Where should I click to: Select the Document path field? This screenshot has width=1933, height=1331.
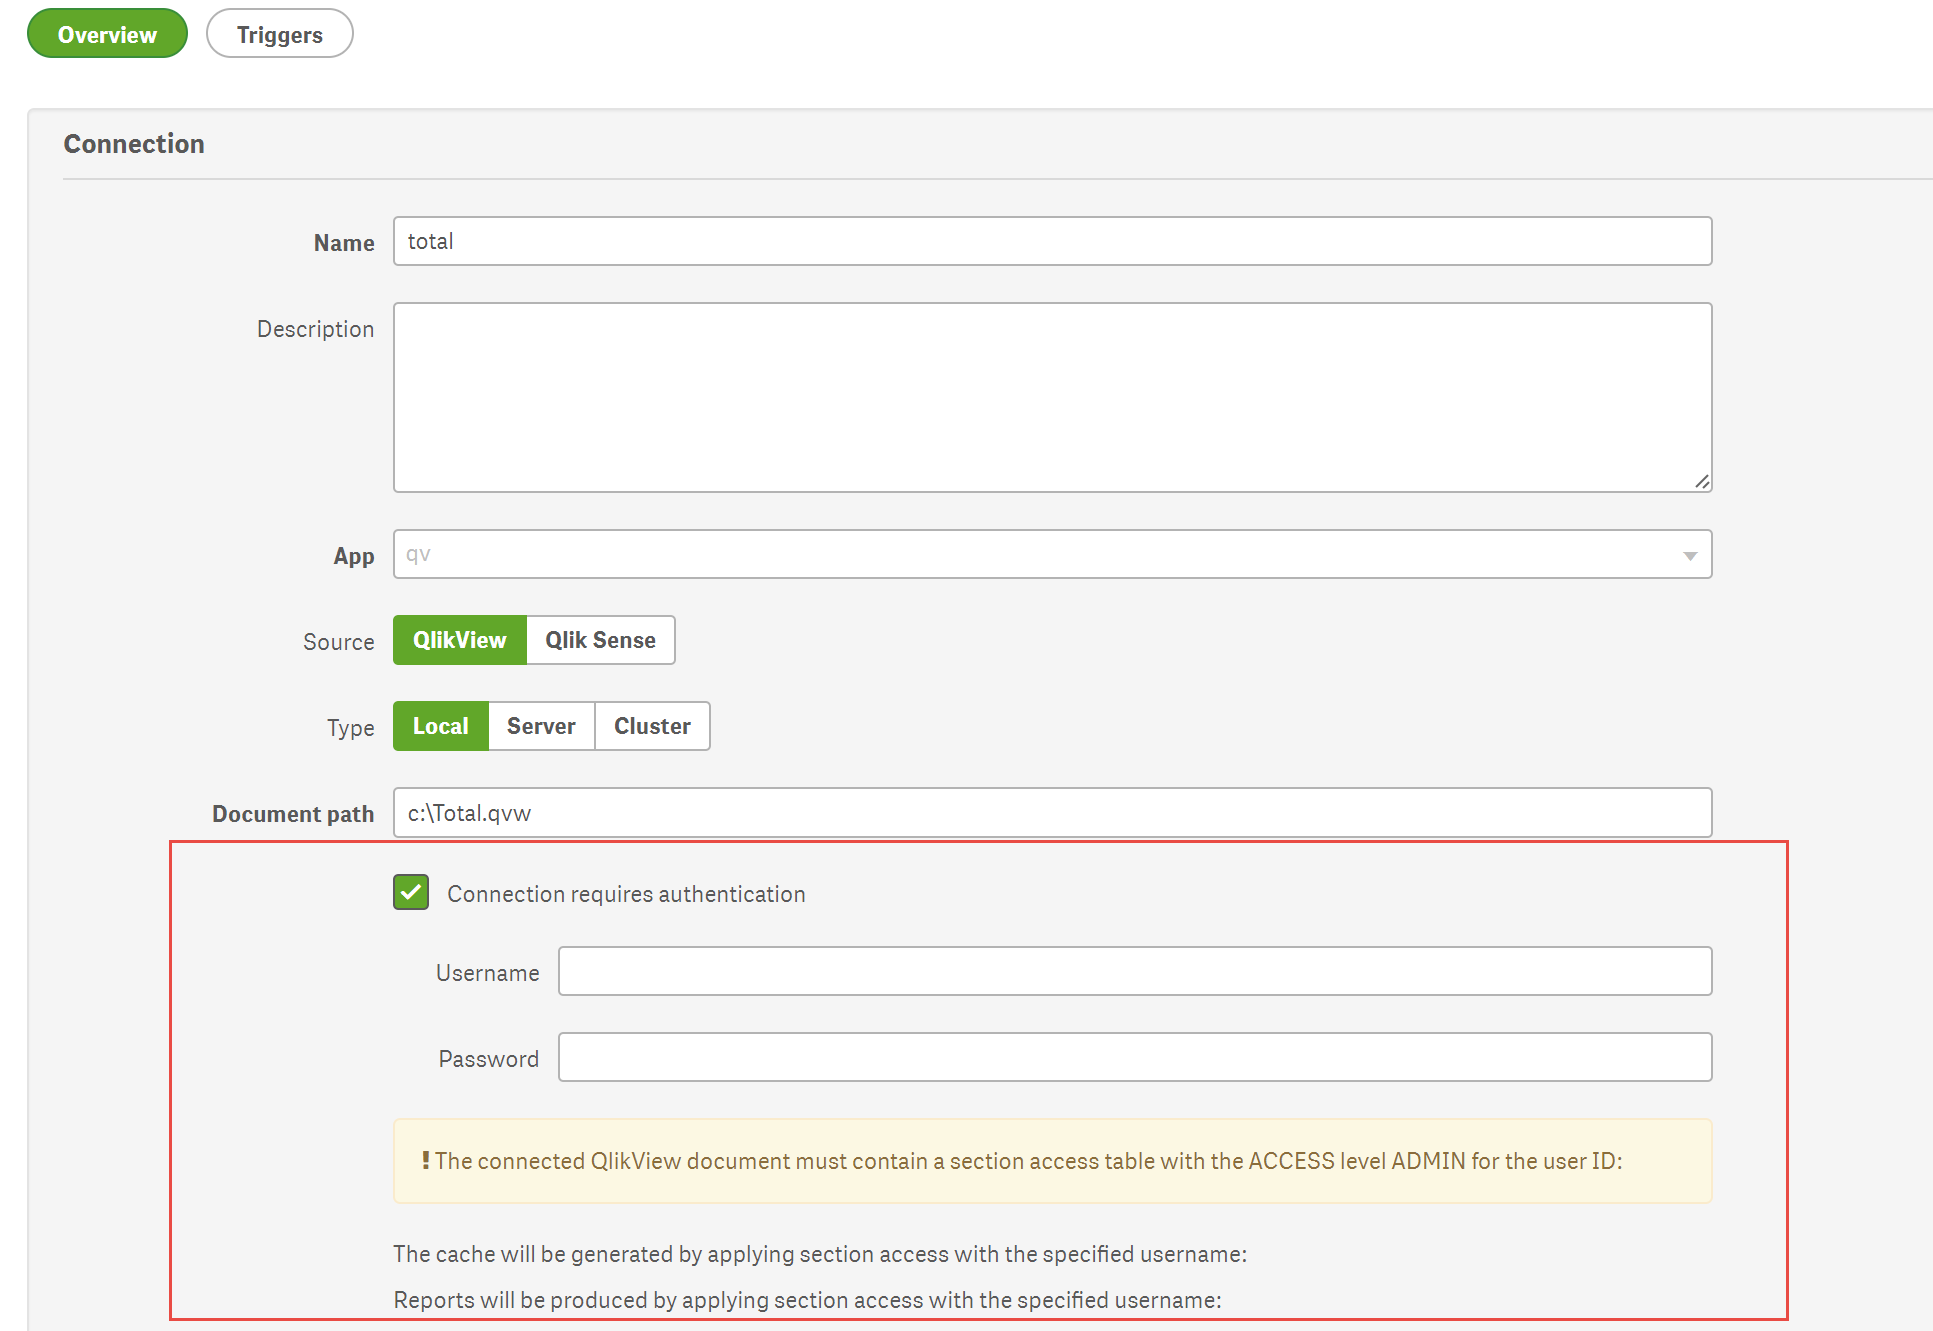tap(1052, 813)
